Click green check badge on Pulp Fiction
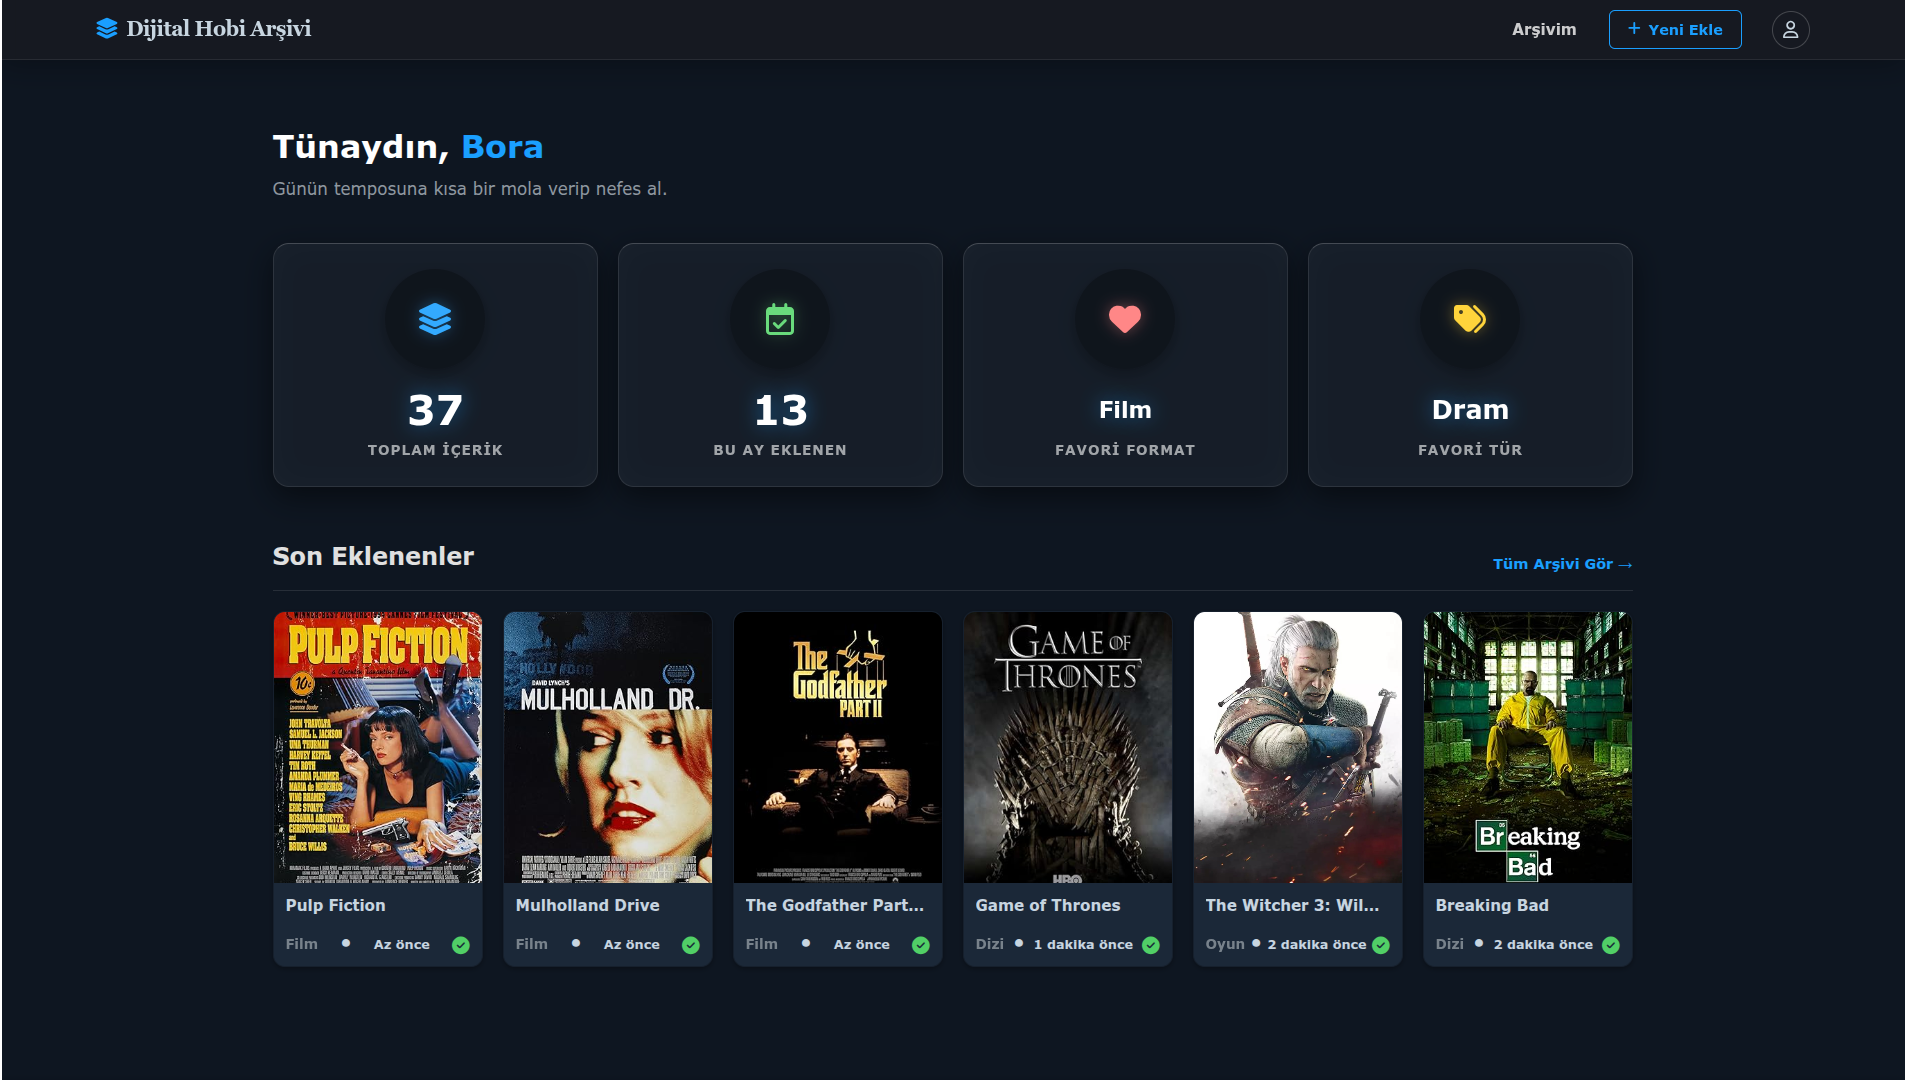1905x1080 pixels. 461,945
